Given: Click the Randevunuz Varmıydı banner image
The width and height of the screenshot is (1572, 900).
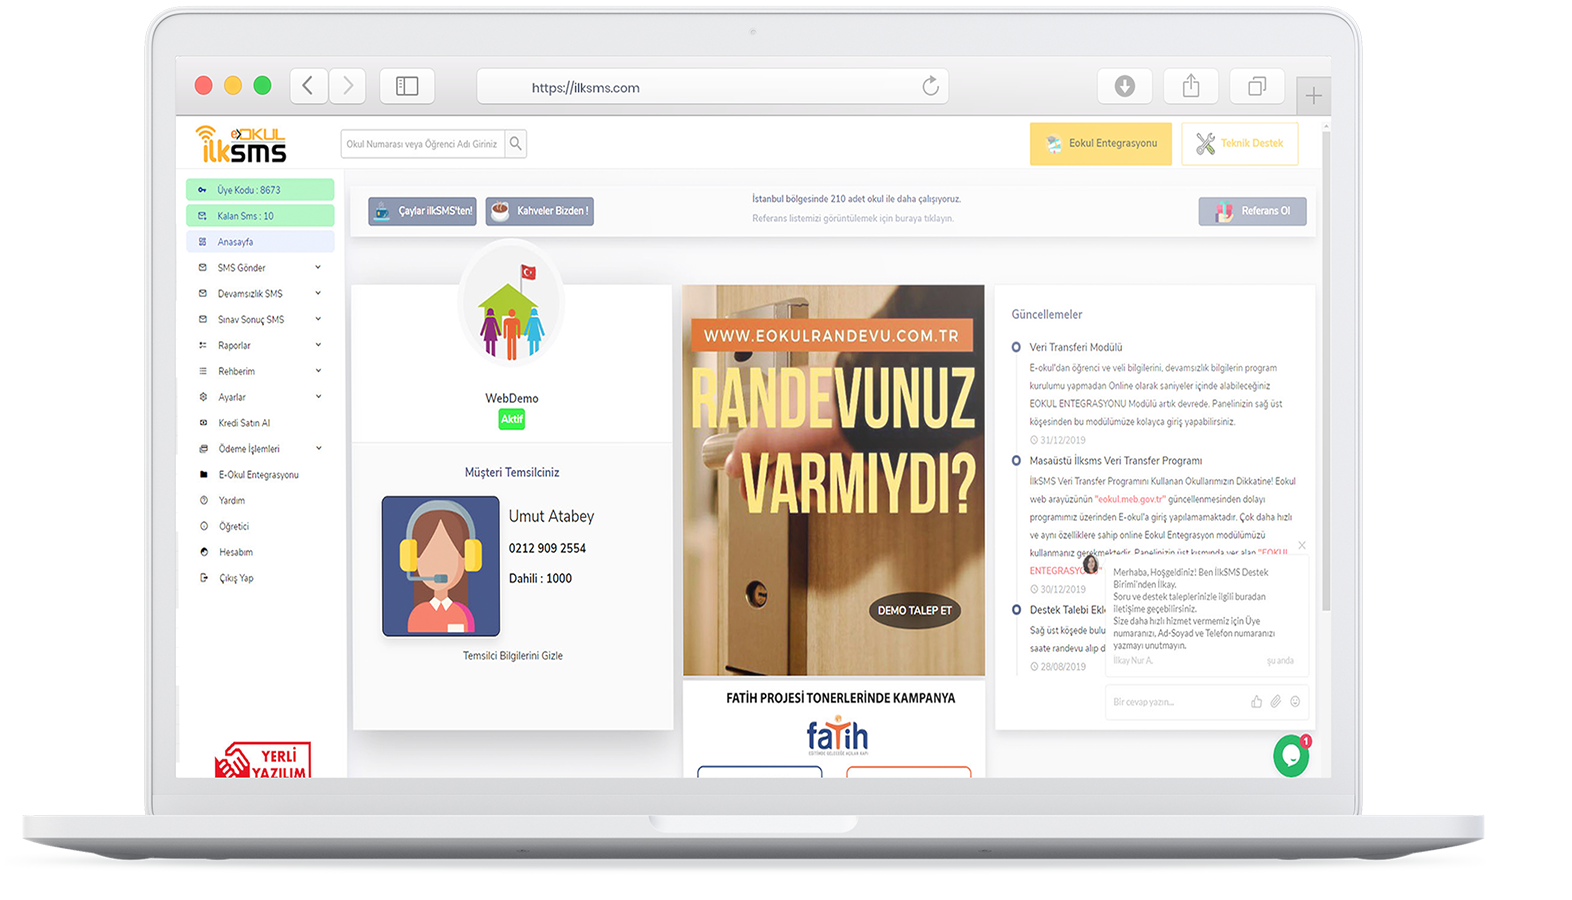Looking at the screenshot, I should click(x=833, y=480).
